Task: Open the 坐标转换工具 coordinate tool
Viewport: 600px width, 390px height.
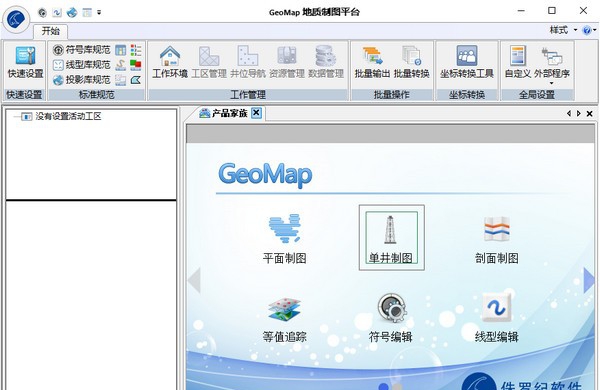Action: [467, 62]
